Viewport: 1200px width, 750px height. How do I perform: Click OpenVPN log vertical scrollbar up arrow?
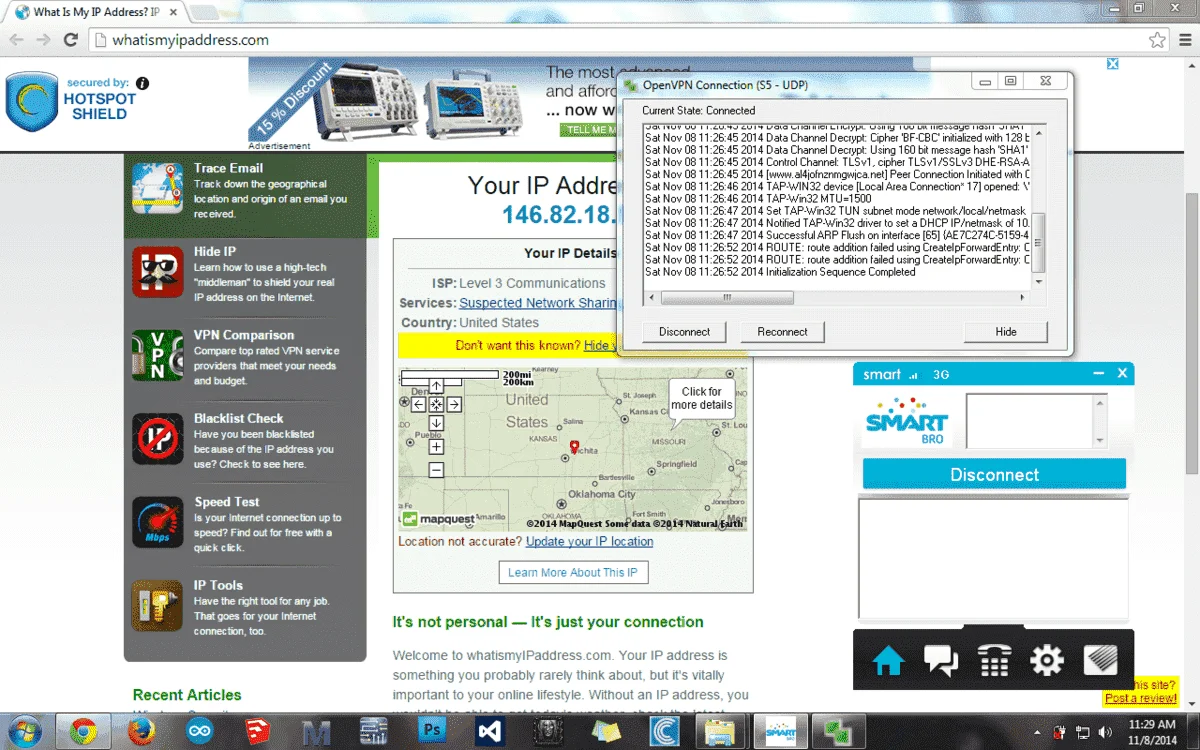click(1038, 131)
